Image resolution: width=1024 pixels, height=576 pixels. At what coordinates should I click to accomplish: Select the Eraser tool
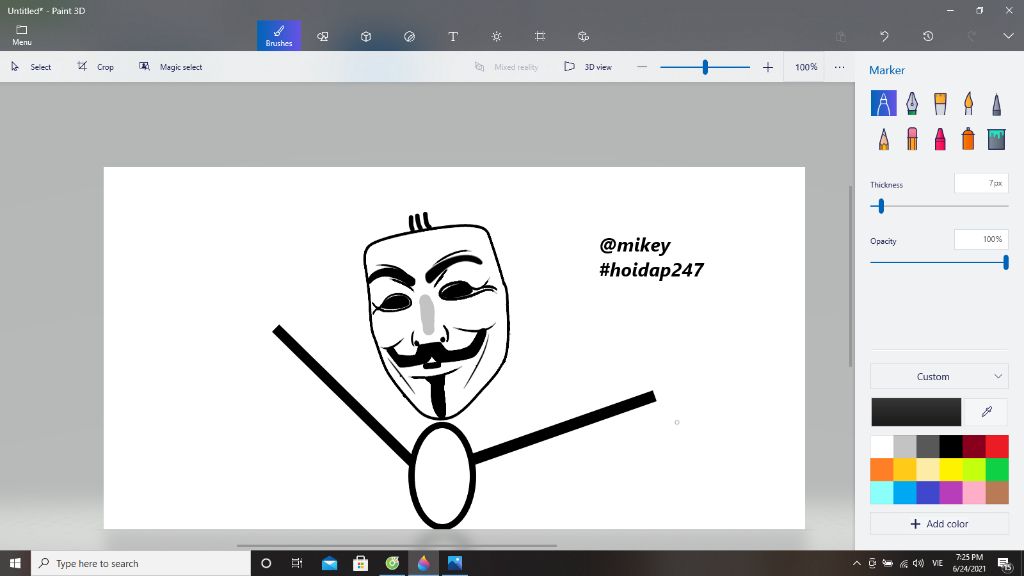[x=912, y=138]
